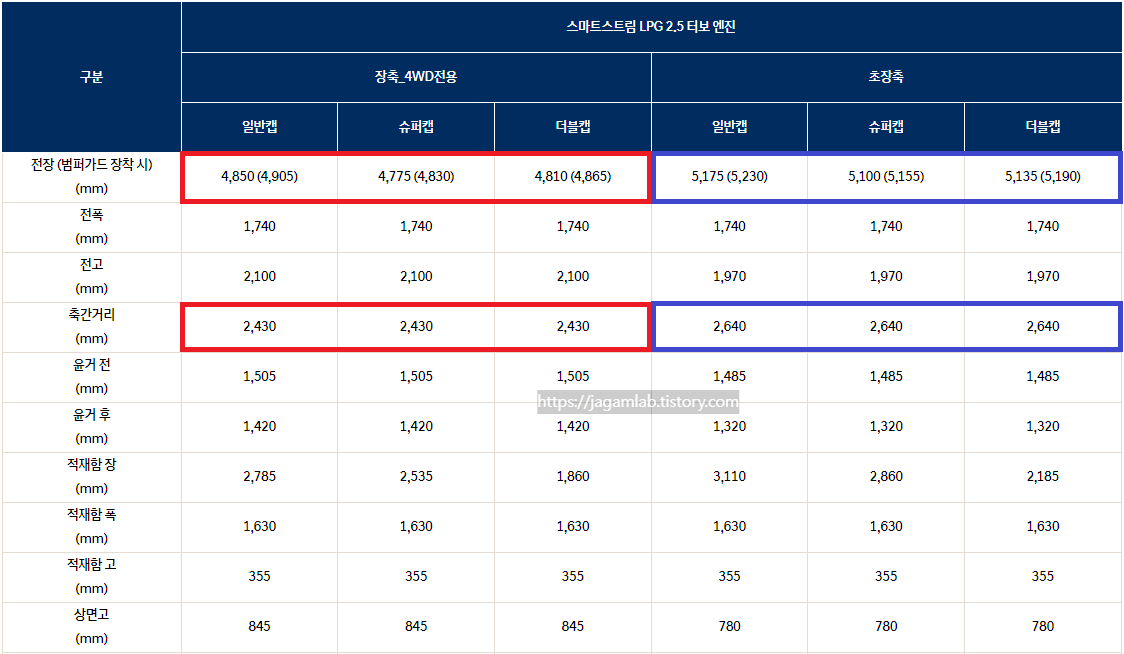The width and height of the screenshot is (1124, 654).
Task: Select the 슈퍼캡 header under 초장축
Action: pyautogui.click(x=886, y=127)
